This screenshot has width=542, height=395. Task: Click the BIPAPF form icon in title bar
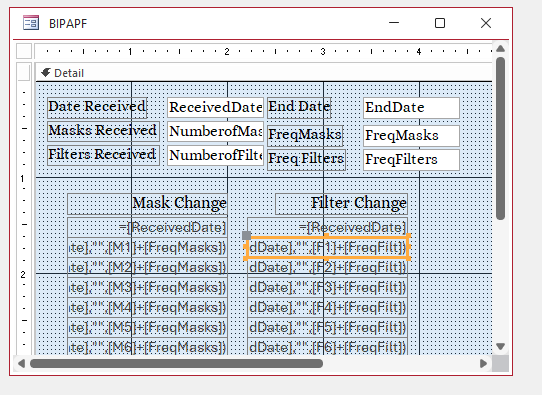coord(31,23)
